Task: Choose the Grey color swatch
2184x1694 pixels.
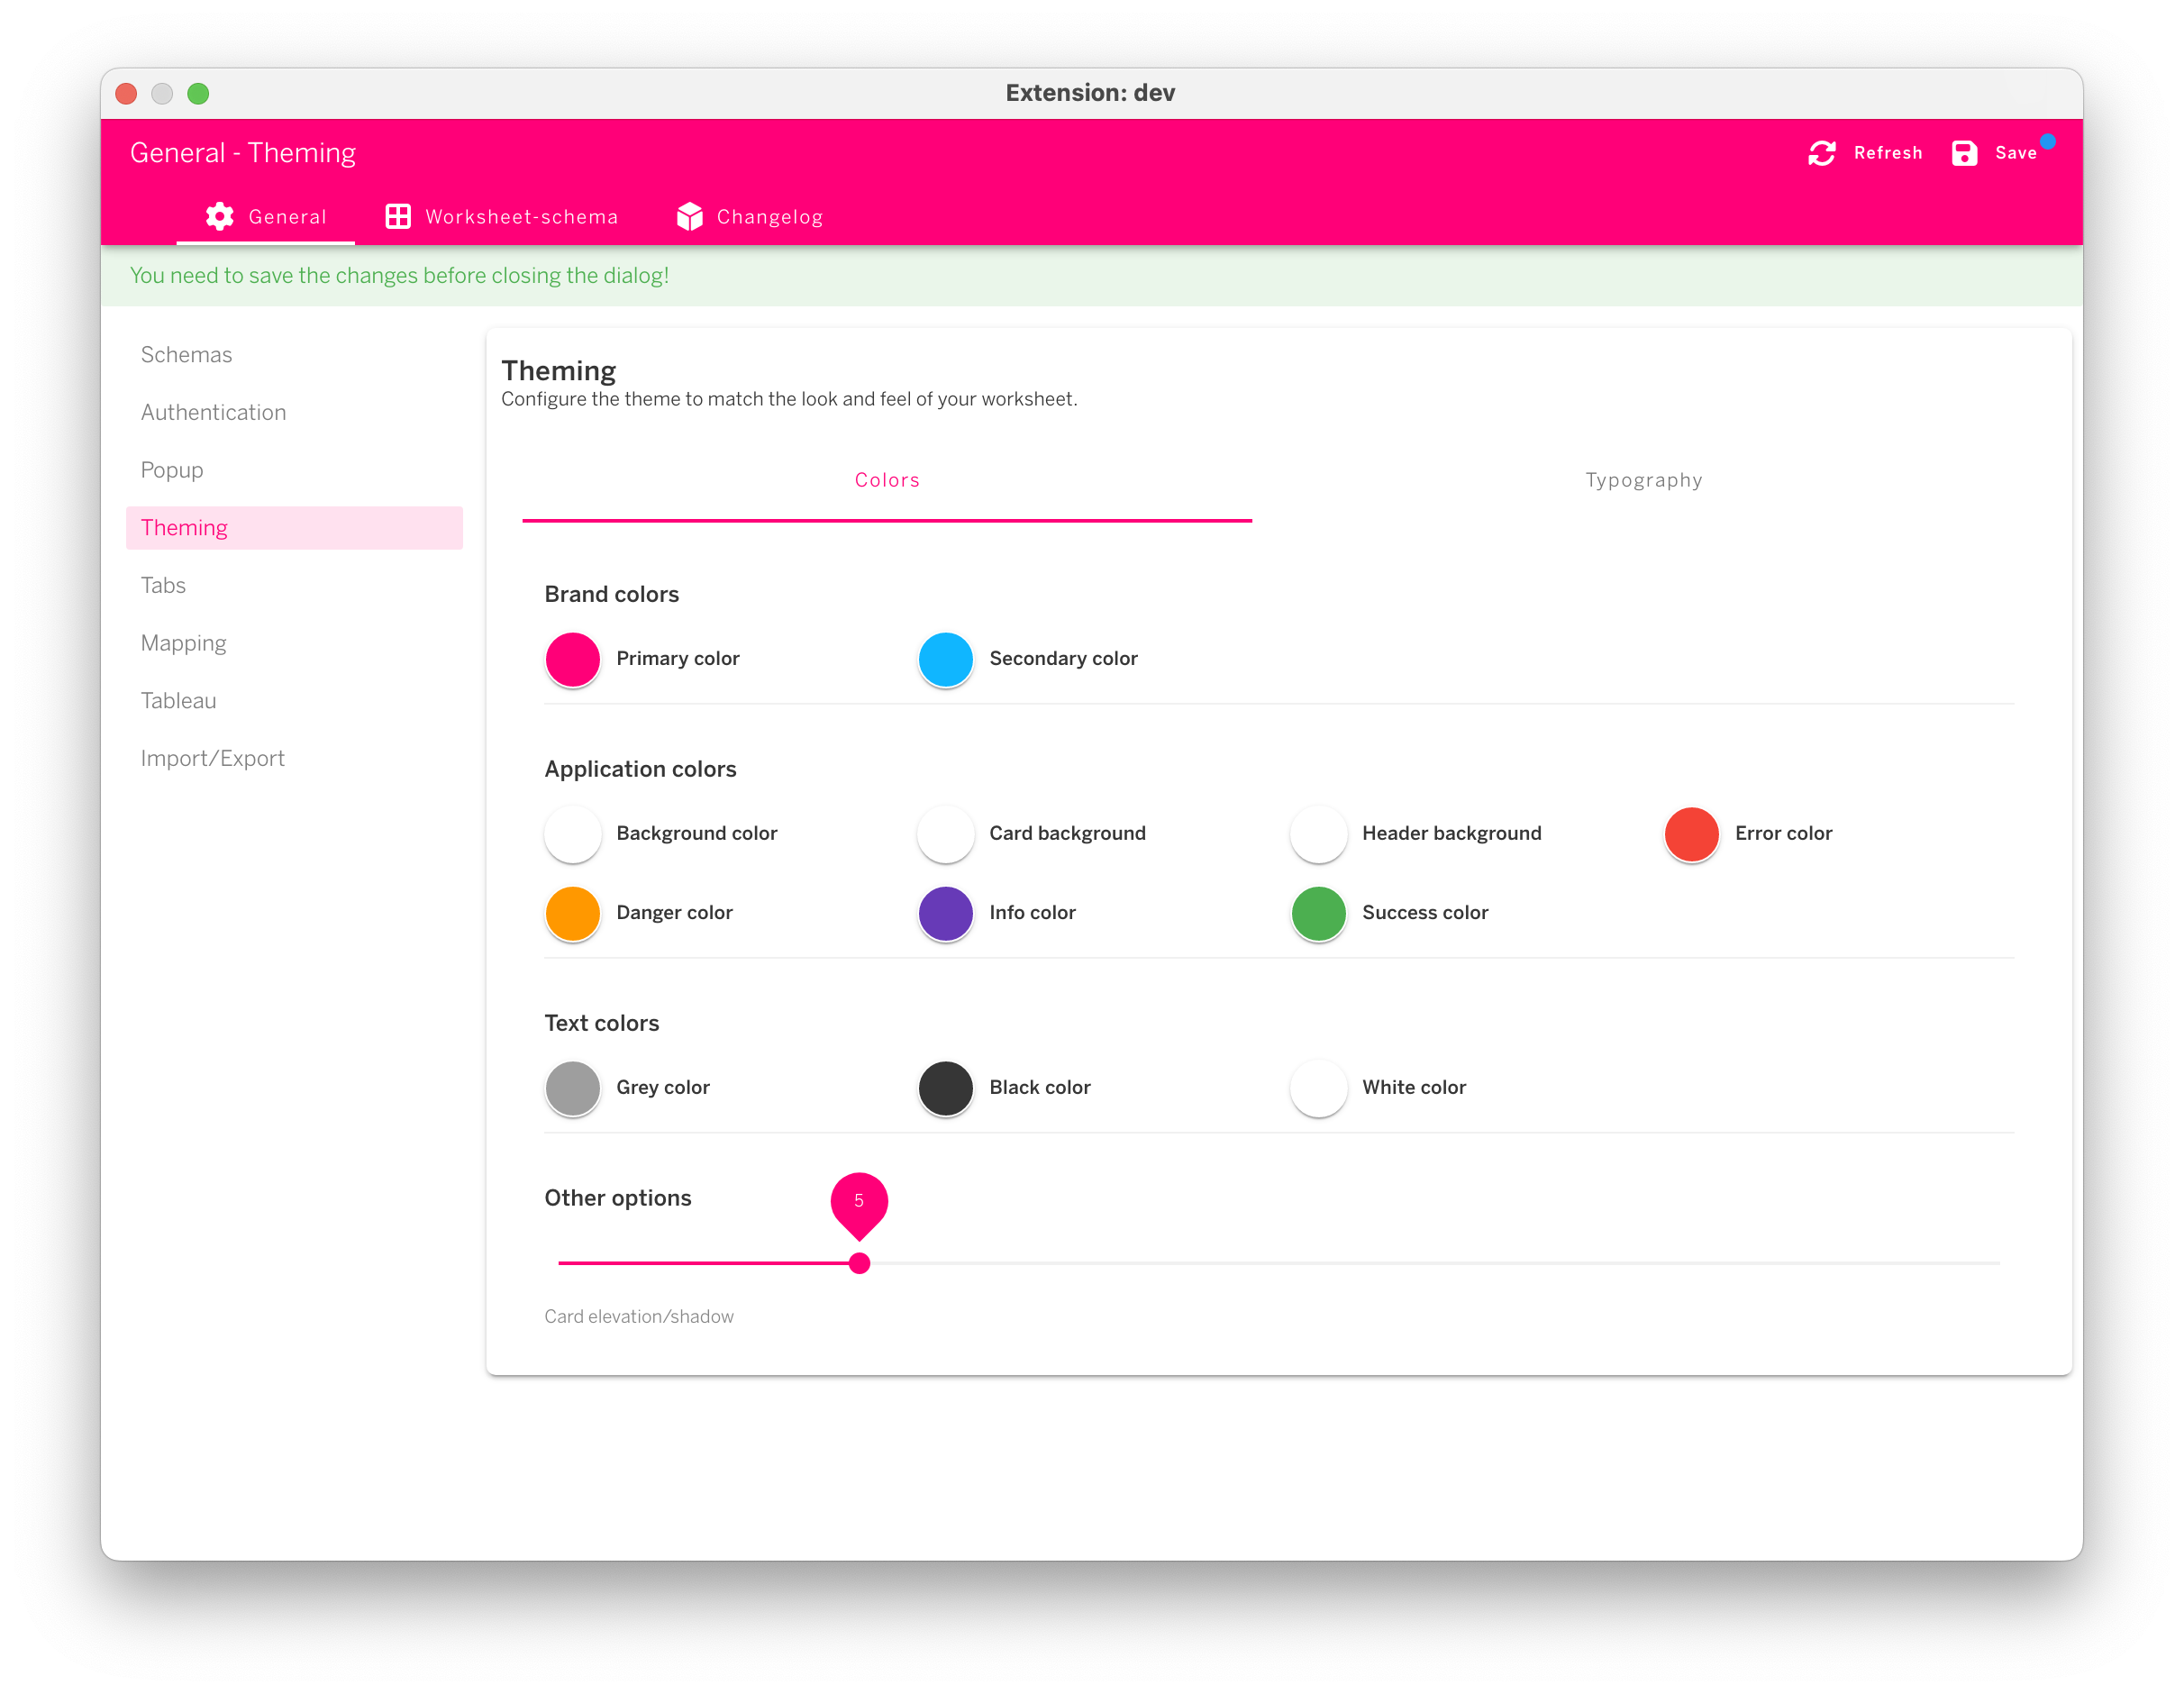Action: click(573, 1088)
